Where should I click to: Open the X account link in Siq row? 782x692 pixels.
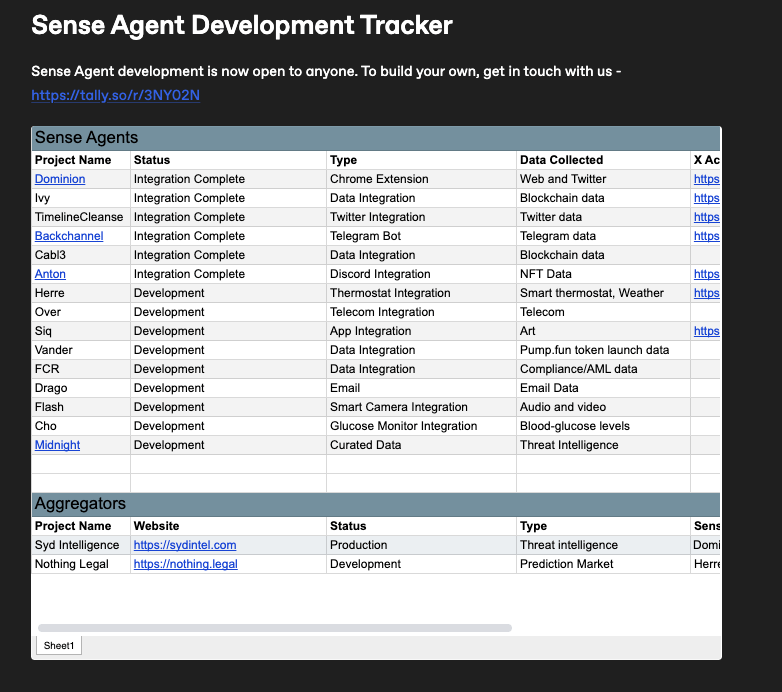click(x=706, y=331)
